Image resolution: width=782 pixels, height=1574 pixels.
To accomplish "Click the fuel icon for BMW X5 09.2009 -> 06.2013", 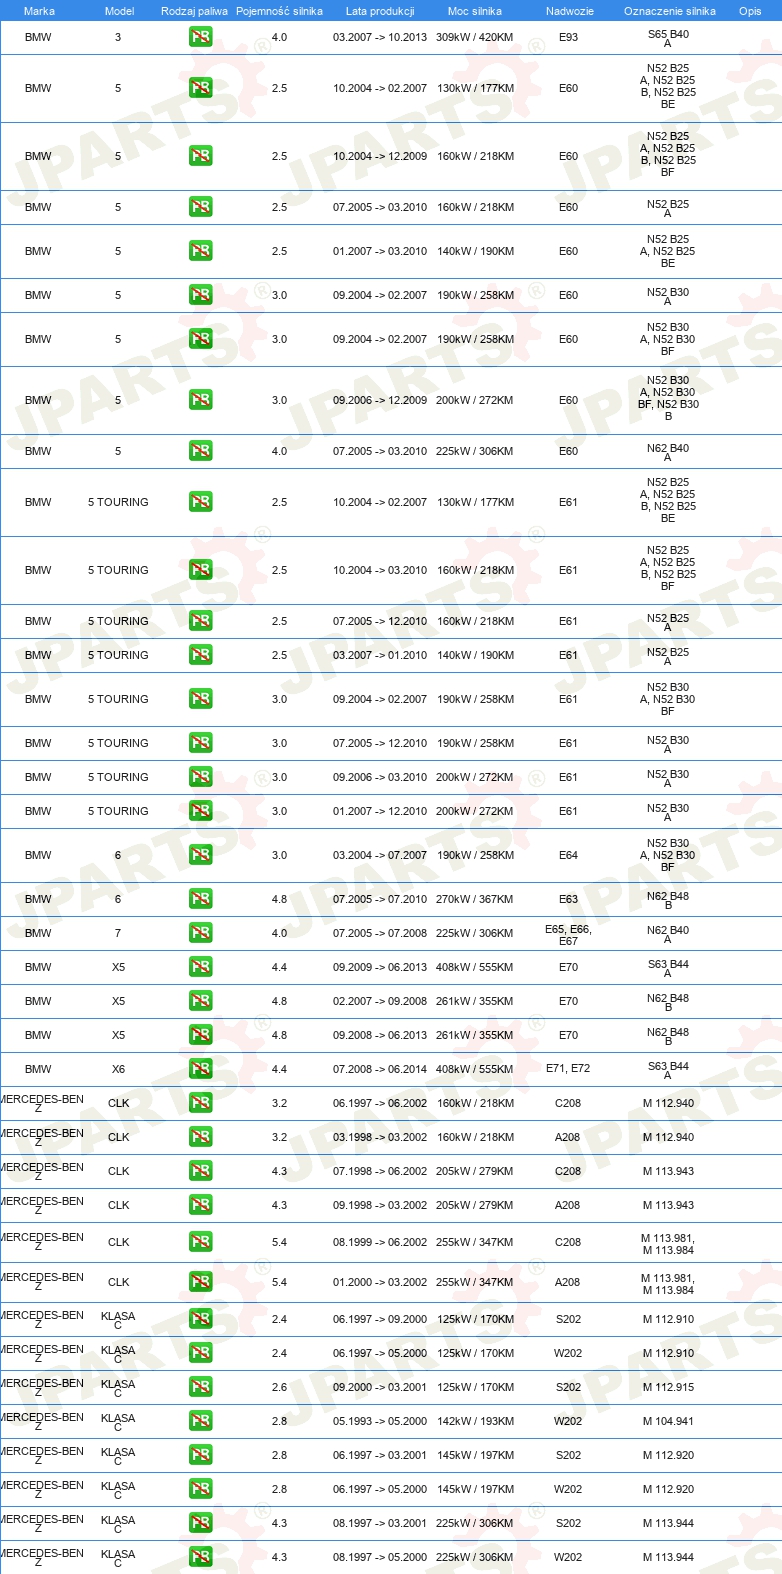I will (x=201, y=967).
